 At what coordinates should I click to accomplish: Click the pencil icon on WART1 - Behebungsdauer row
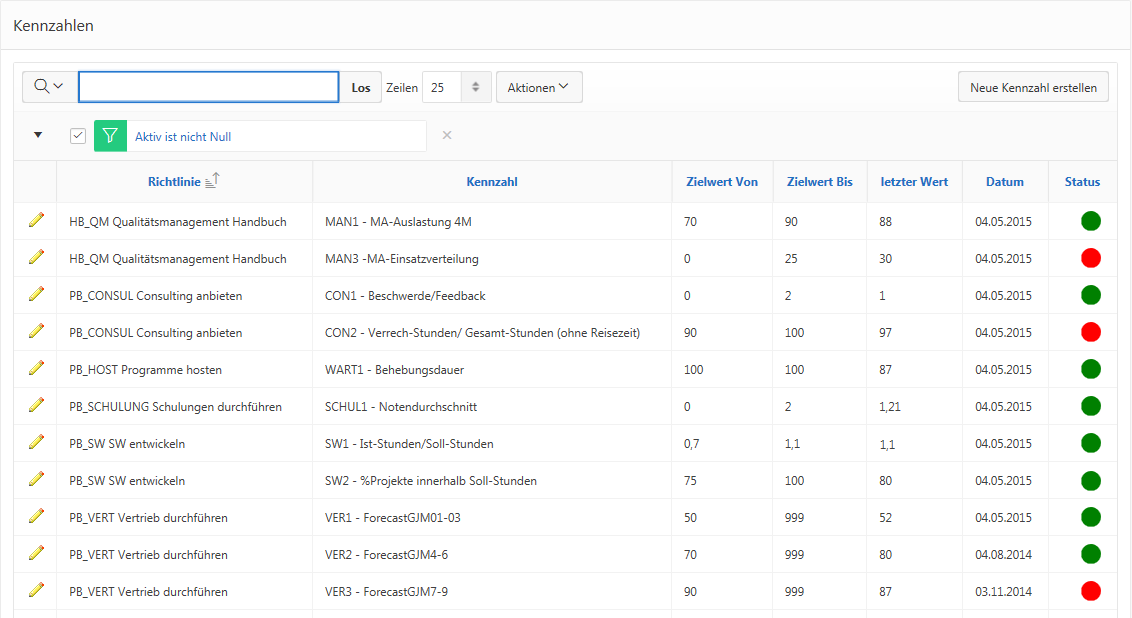tap(37, 368)
